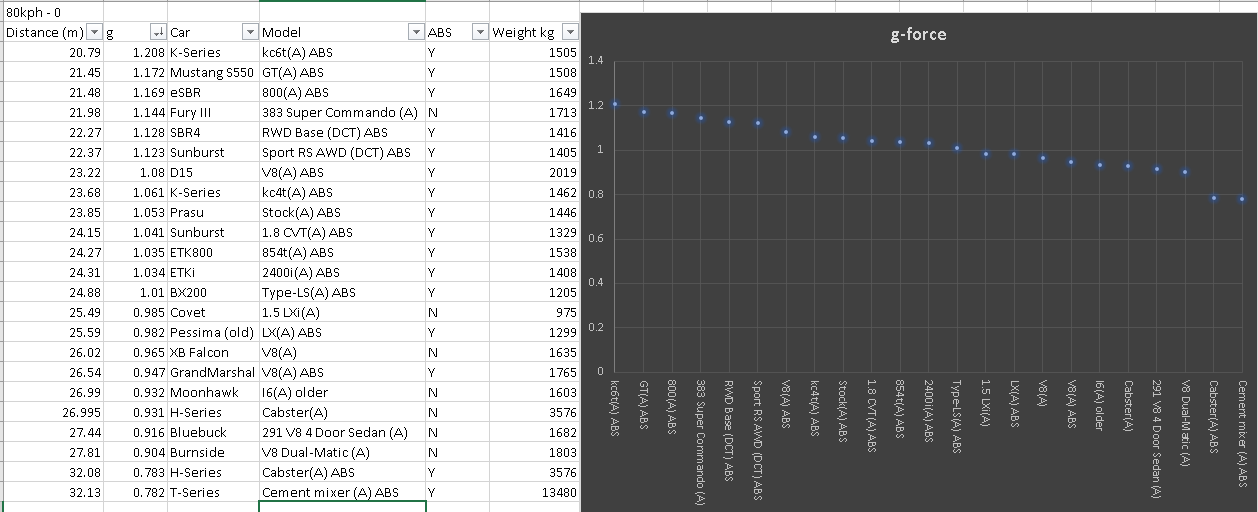Select the ETKi car cell
The width and height of the screenshot is (1258, 512).
tap(213, 272)
